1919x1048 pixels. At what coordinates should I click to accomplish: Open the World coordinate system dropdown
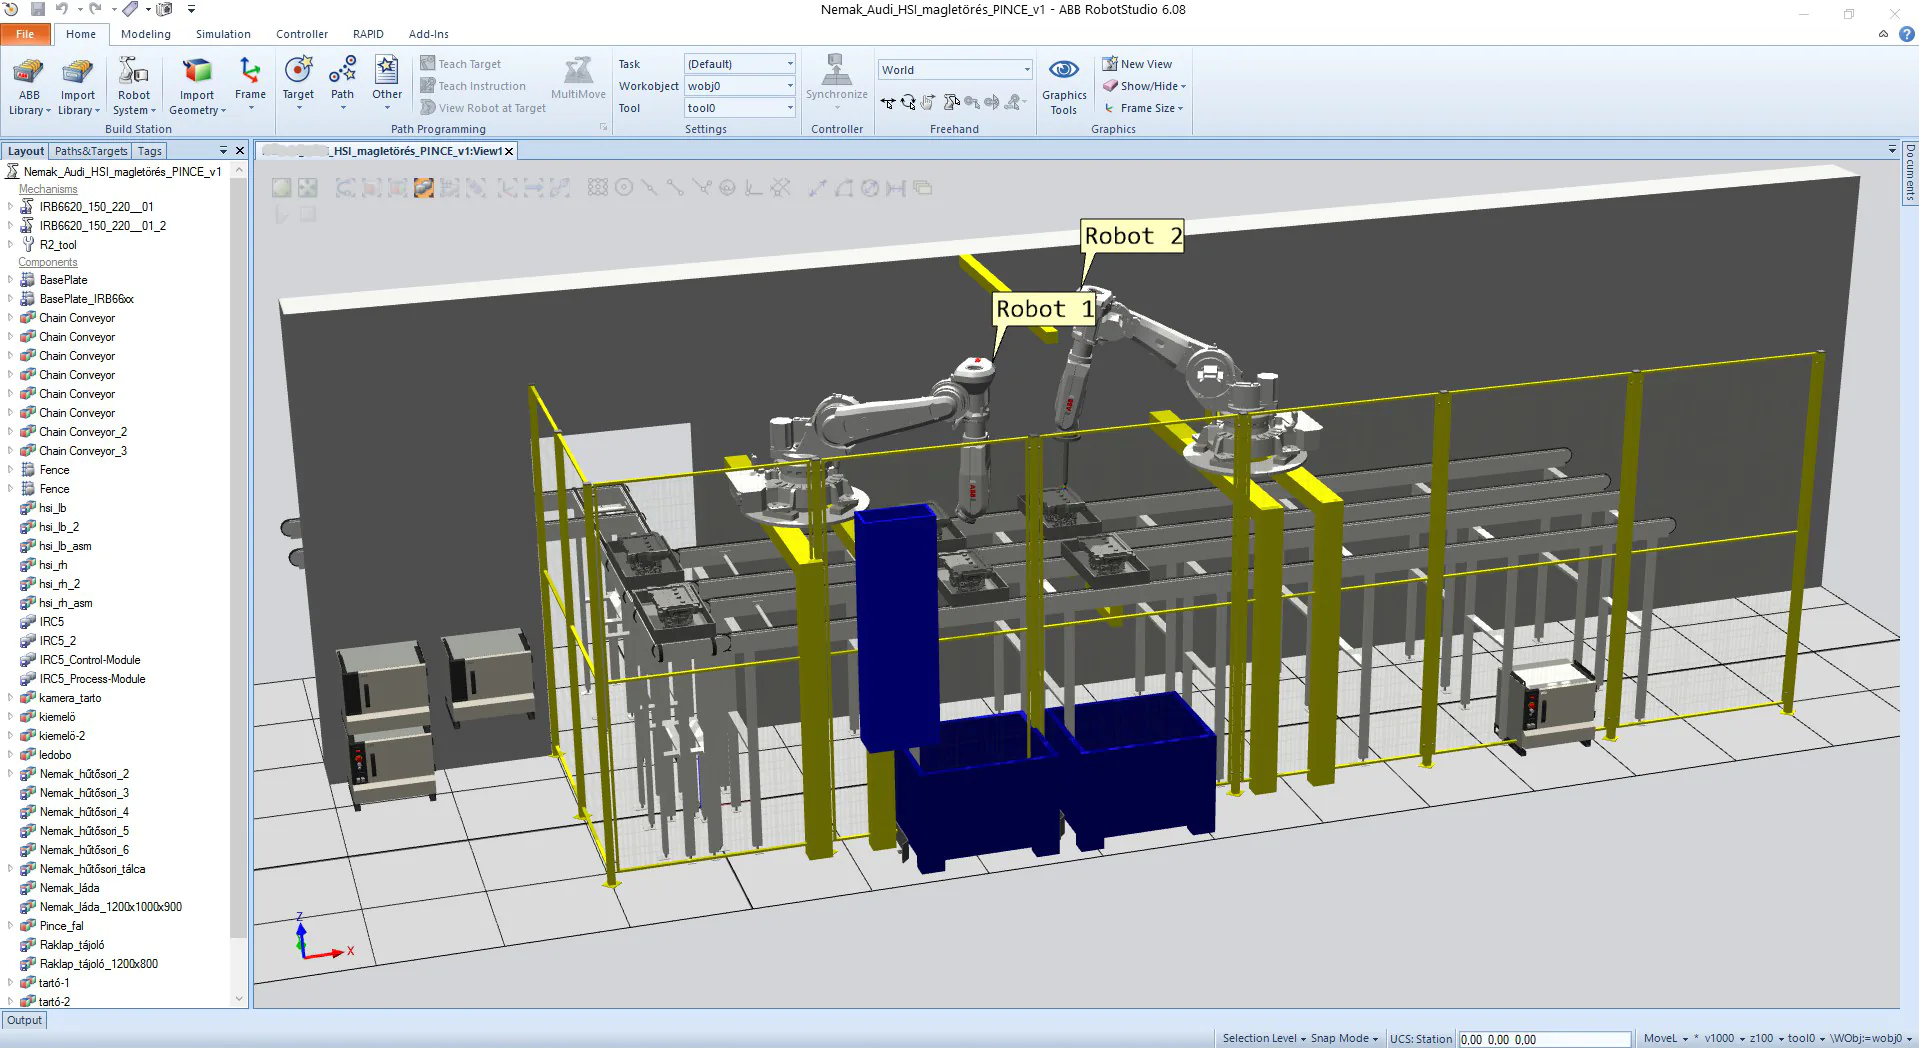tap(955, 70)
